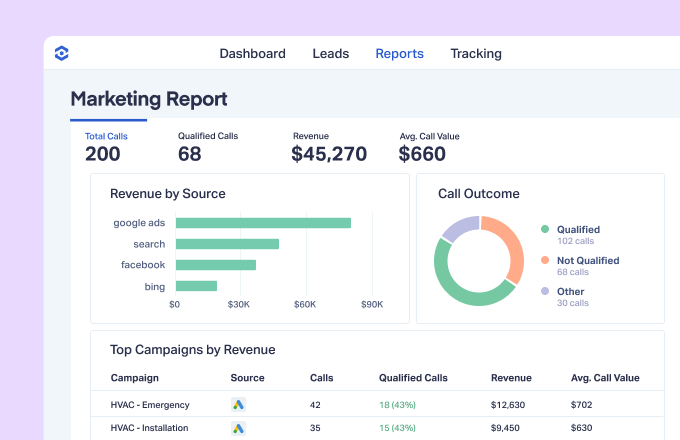The width and height of the screenshot is (680, 440).
Task: Click the Not Qualified legend label
Action: (x=588, y=261)
